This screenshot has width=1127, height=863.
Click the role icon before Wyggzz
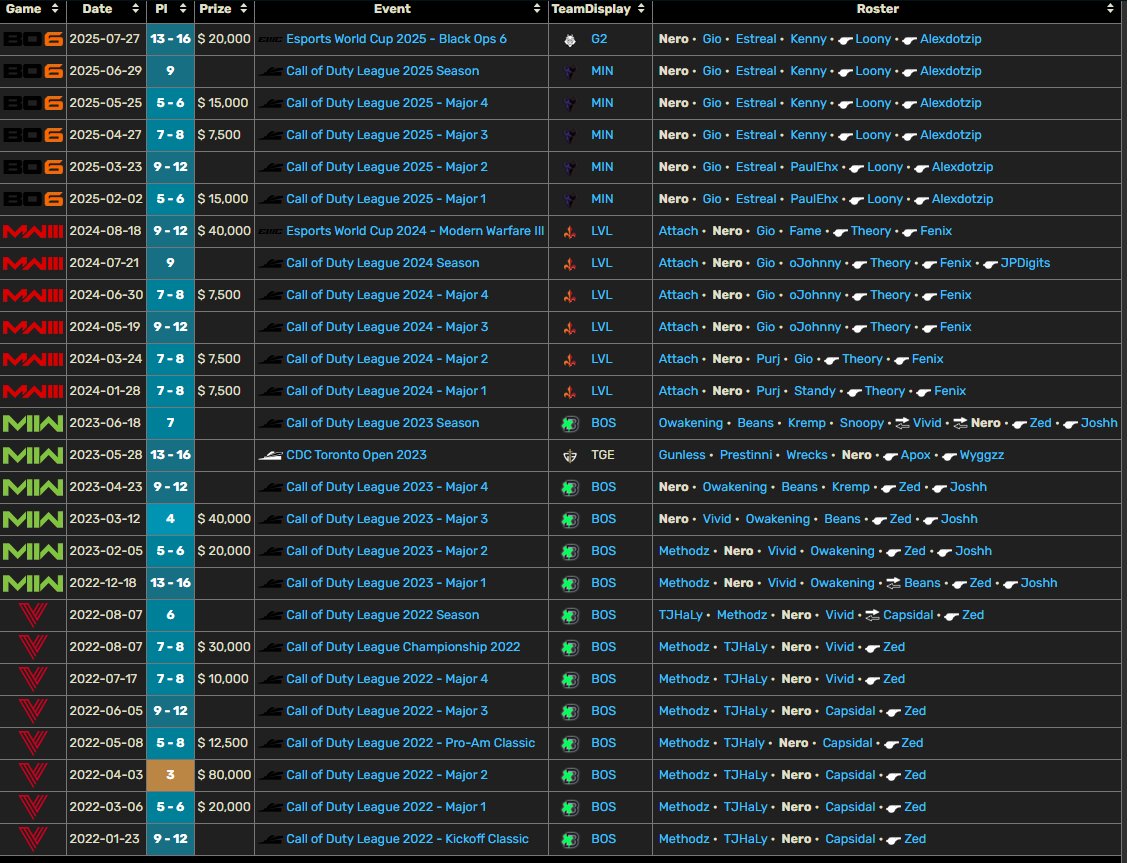(949, 456)
